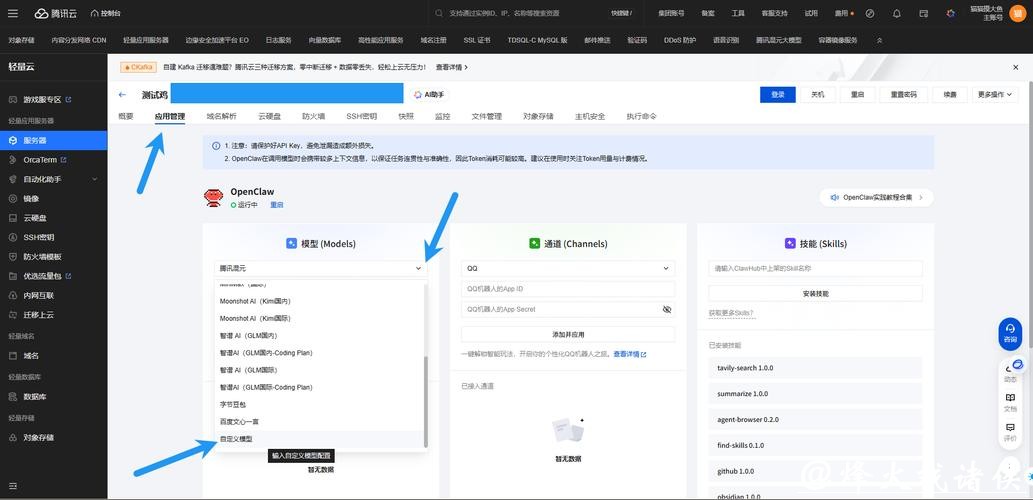The width and height of the screenshot is (1033, 500).
Task: Expand 自动化助手 in the sidebar
Action: tap(42, 179)
